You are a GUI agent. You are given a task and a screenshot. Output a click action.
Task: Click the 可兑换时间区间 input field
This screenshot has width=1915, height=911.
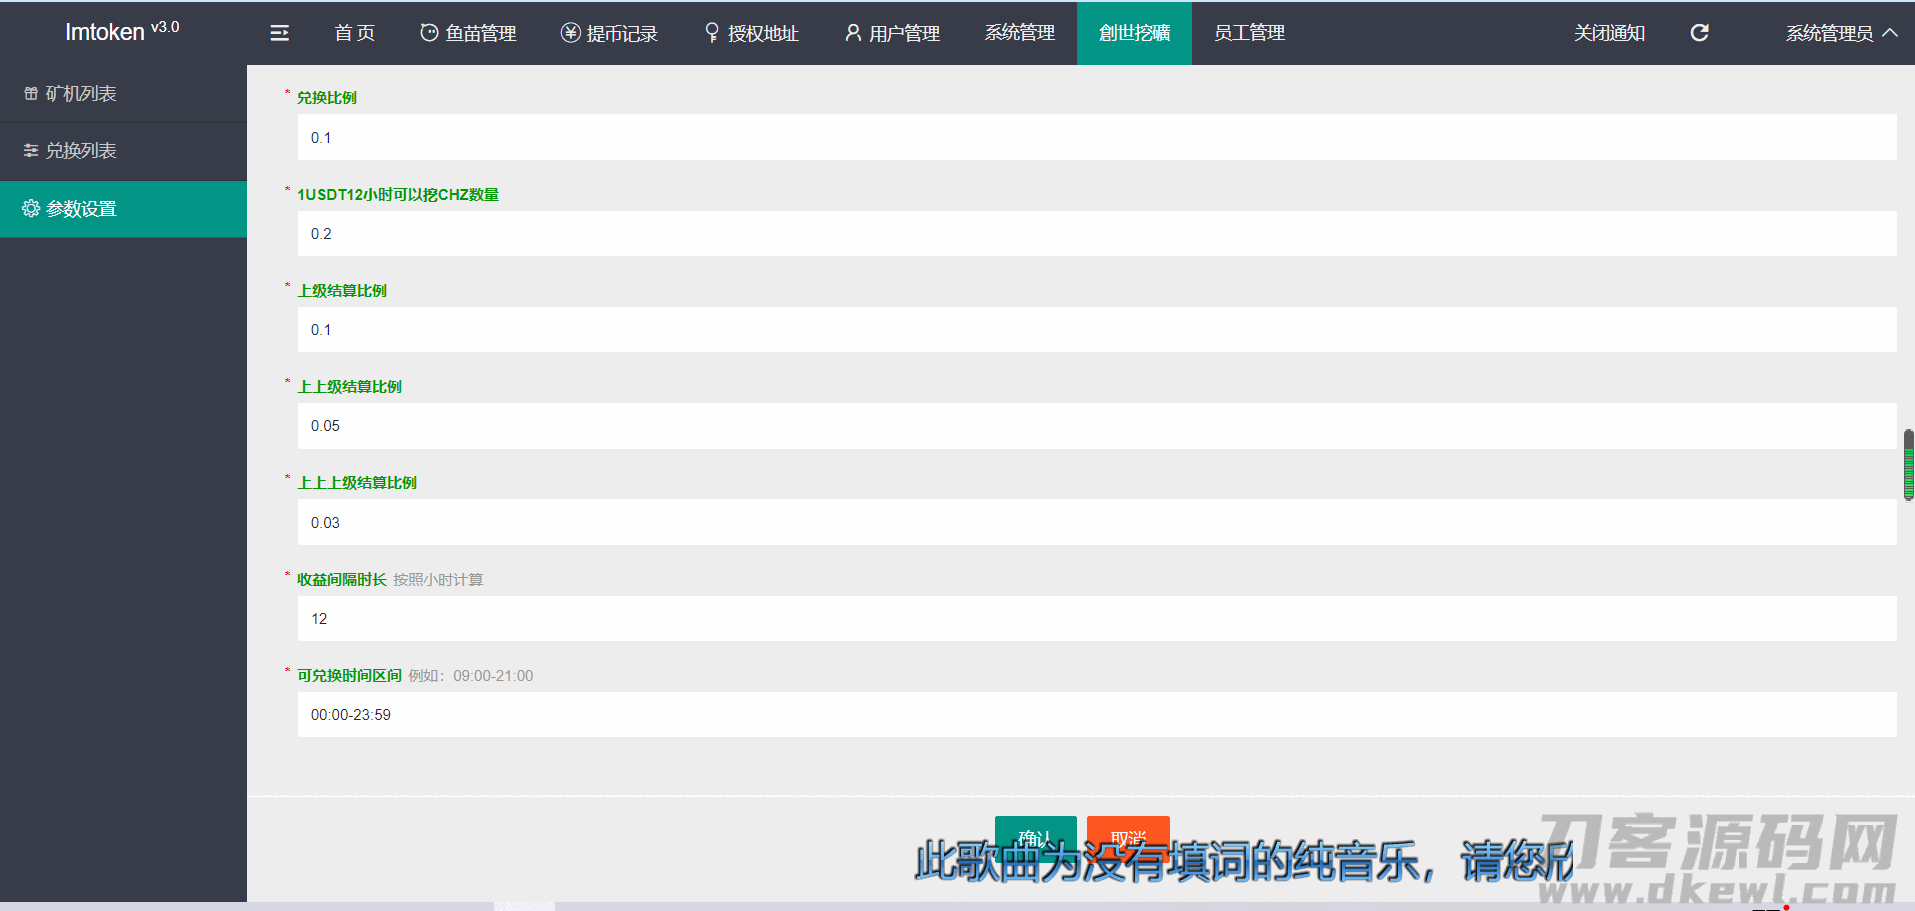[1096, 715]
